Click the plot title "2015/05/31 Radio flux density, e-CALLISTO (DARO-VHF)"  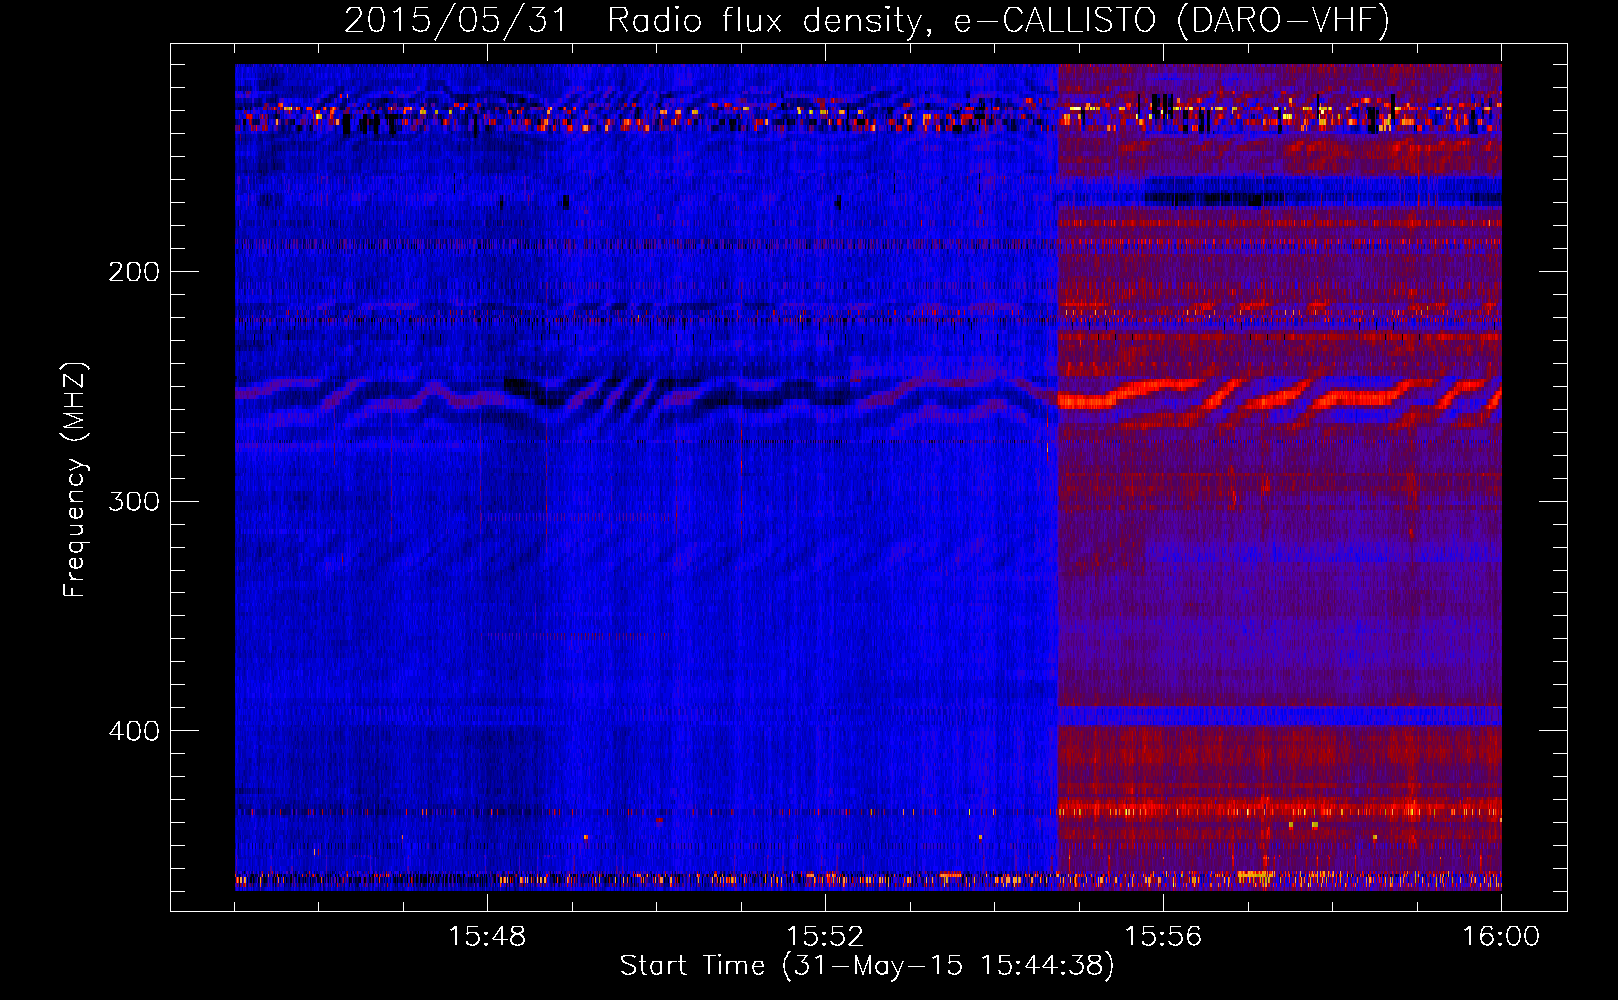[867, 21]
